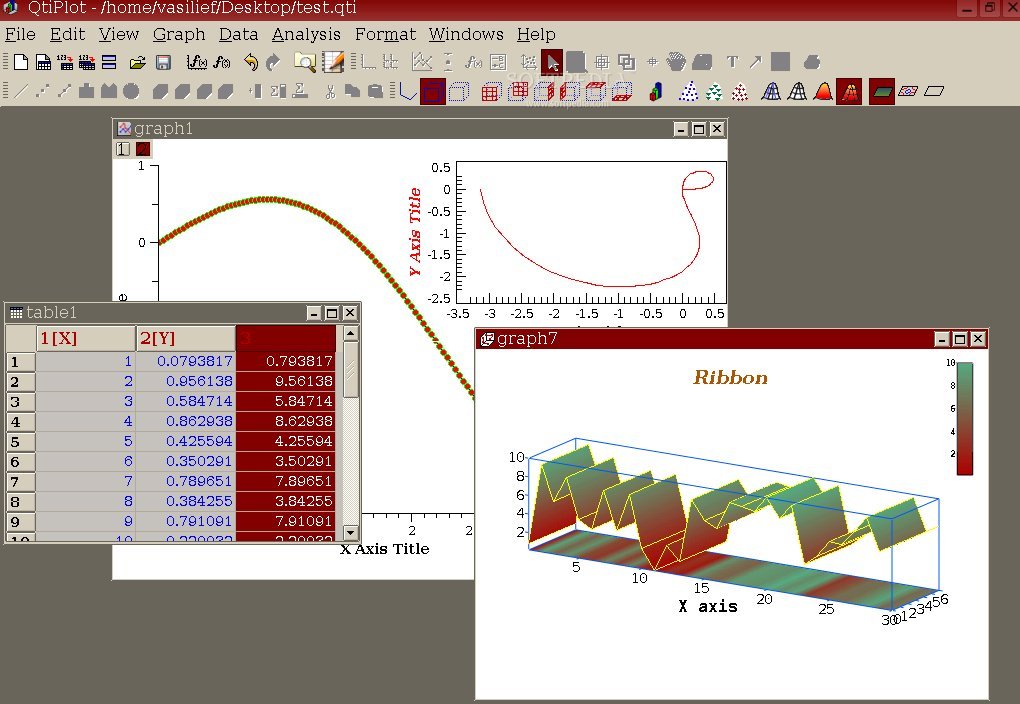Toggle the 3D wireframe surface mode

point(772,91)
